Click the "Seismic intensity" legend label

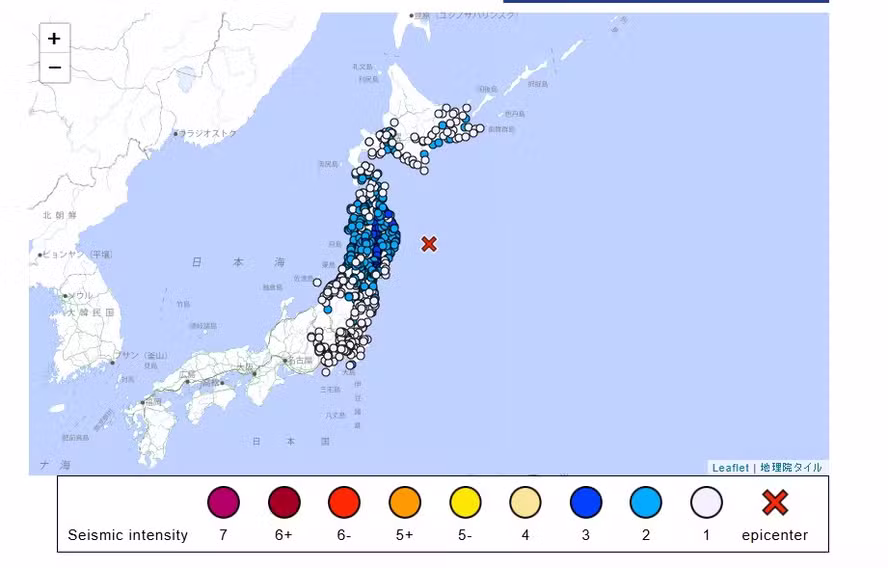click(128, 535)
